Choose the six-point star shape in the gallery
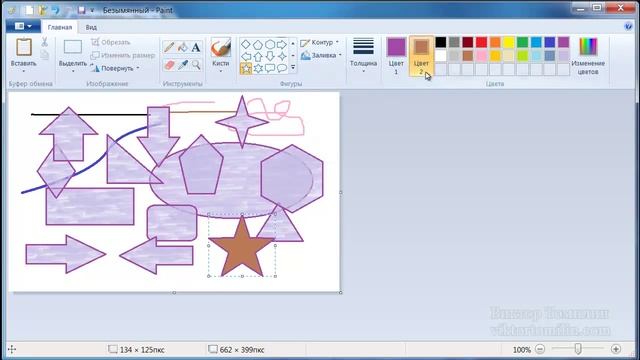Image resolution: width=640 pixels, height=360 pixels. [x=258, y=68]
